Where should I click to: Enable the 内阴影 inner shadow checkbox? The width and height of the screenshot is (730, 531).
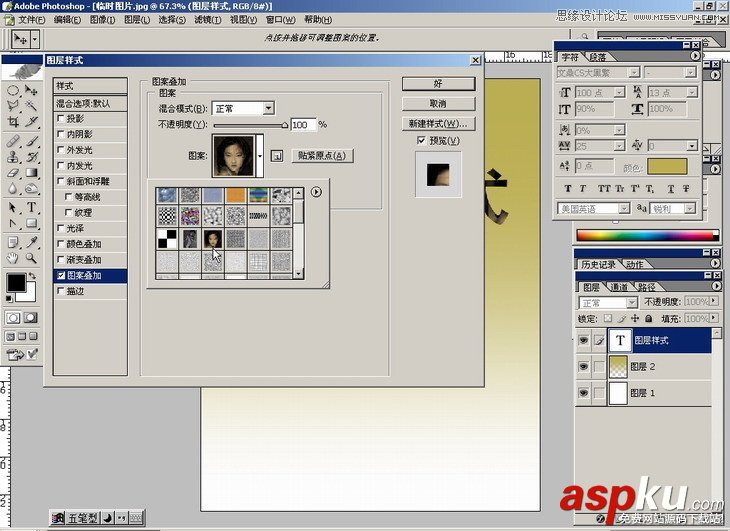(61, 134)
